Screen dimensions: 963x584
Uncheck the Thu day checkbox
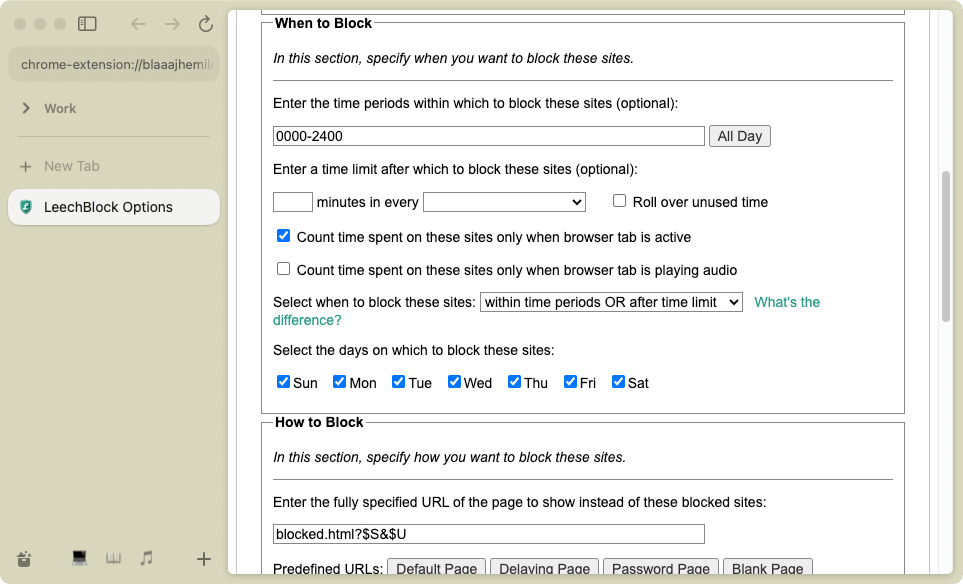tap(514, 381)
